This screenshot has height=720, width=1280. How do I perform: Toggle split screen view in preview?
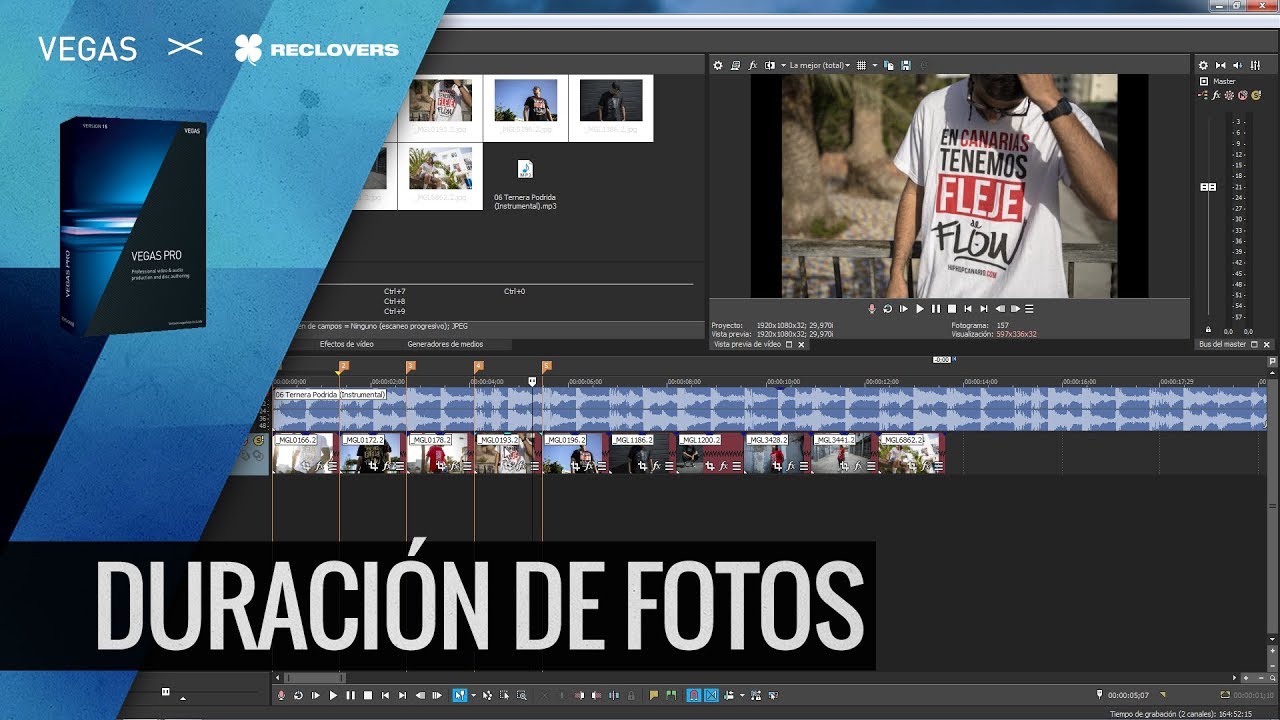click(x=770, y=65)
